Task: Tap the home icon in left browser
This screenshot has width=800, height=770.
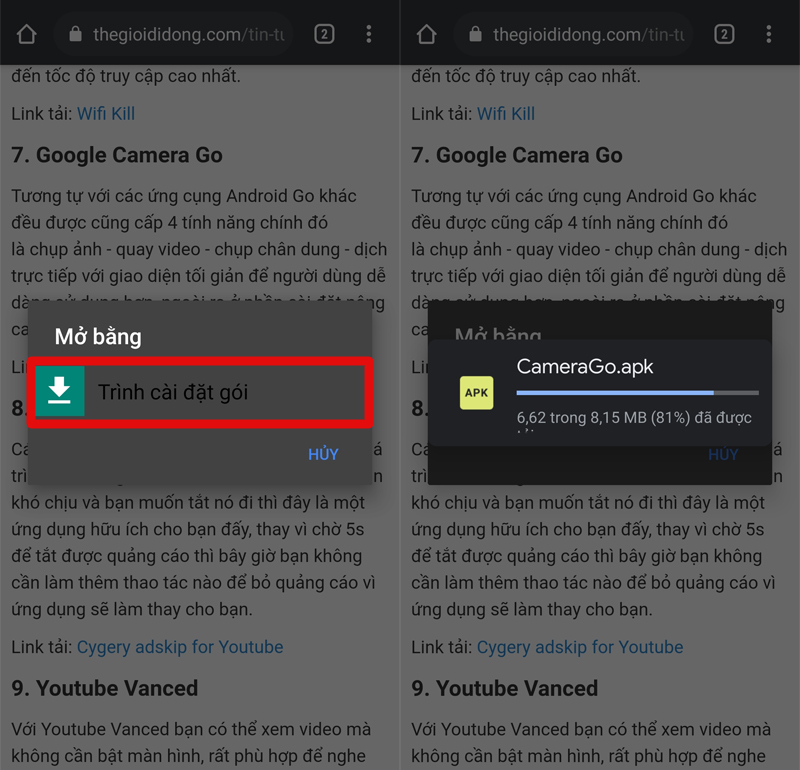Action: click(27, 35)
